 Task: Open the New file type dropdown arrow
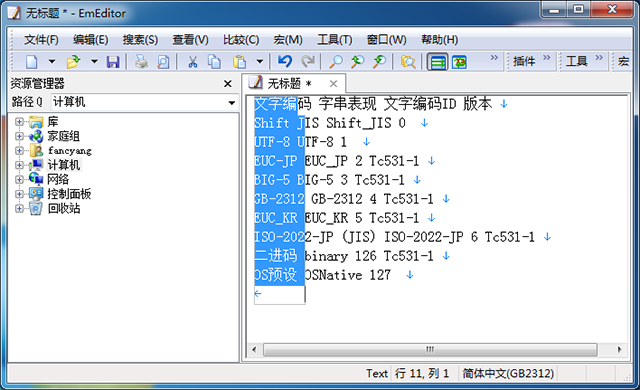52,62
